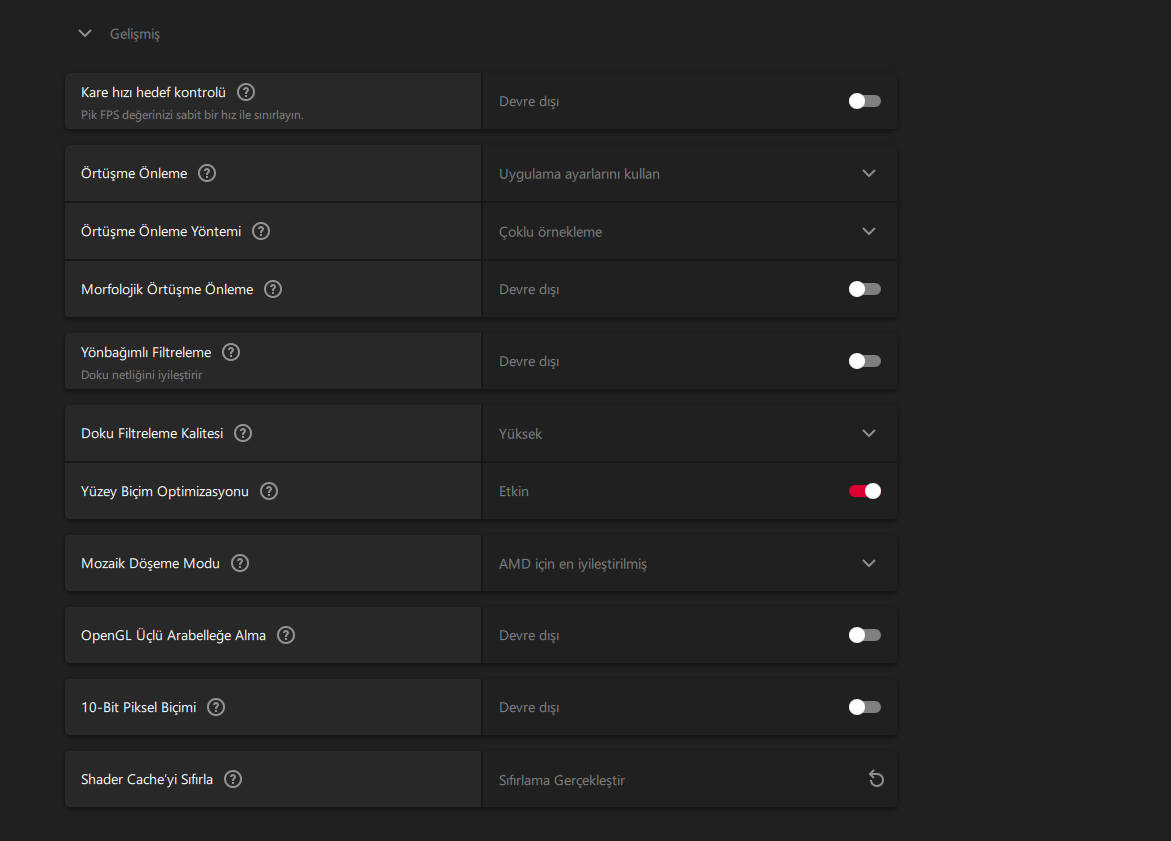The height and width of the screenshot is (841, 1171).
Task: Open Doku Filtreleme Kalitesi dropdown
Action: [868, 433]
